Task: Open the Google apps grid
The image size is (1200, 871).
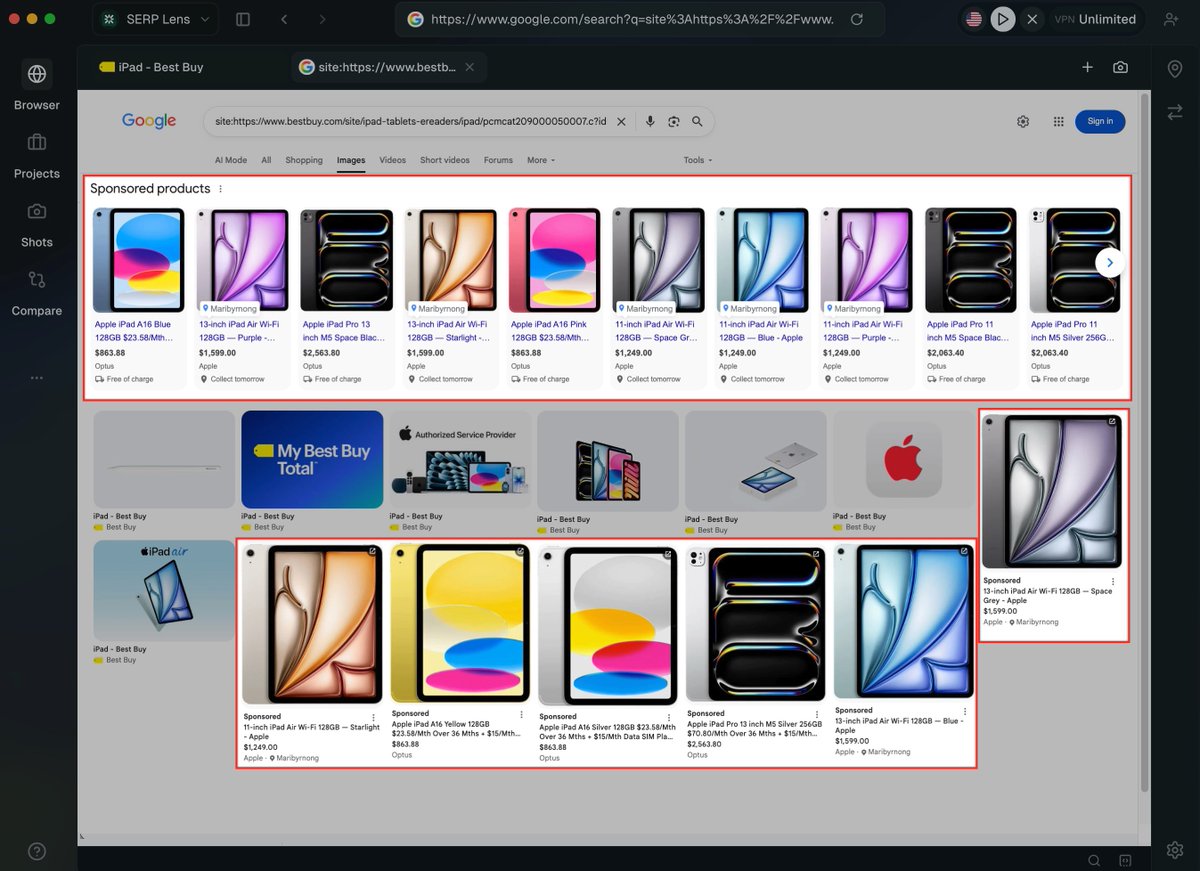Action: coord(1059,121)
